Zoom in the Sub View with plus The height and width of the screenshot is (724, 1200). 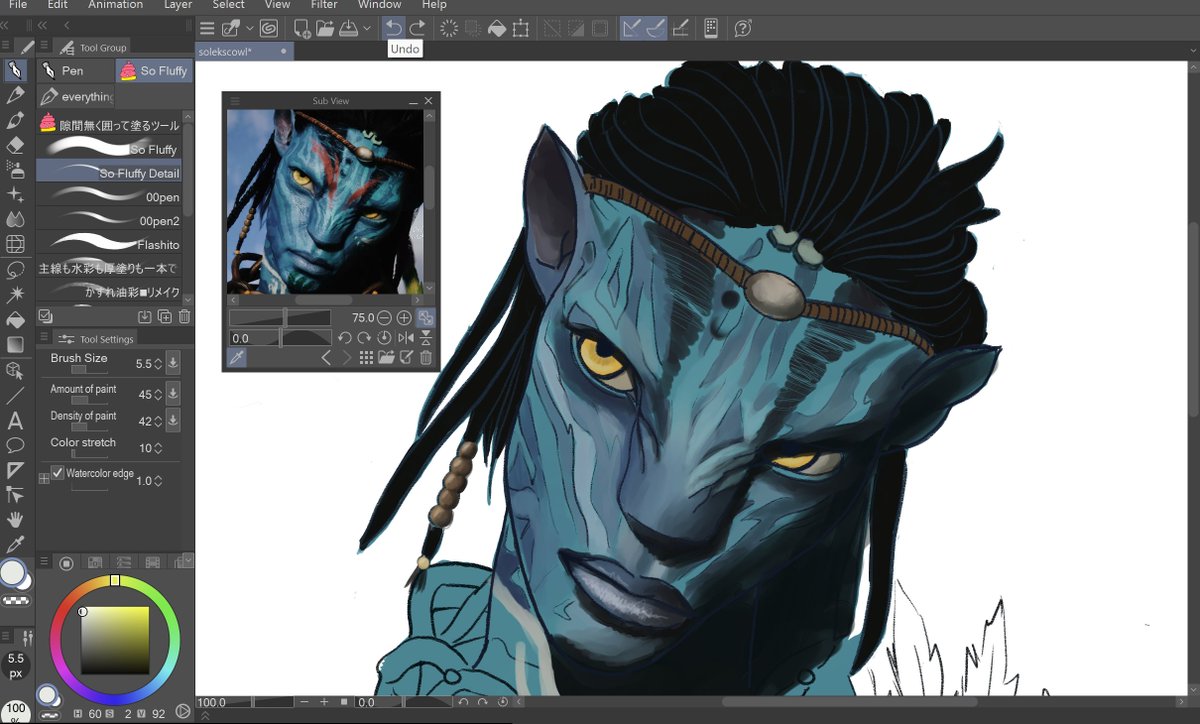tap(404, 318)
